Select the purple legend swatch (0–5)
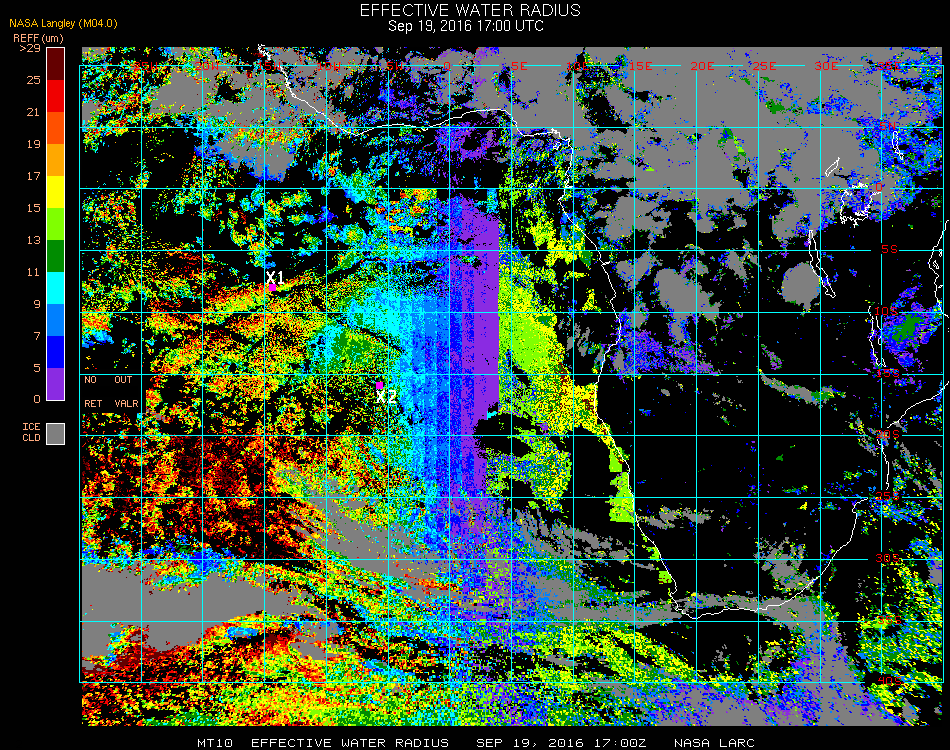950x750 pixels. (x=56, y=384)
